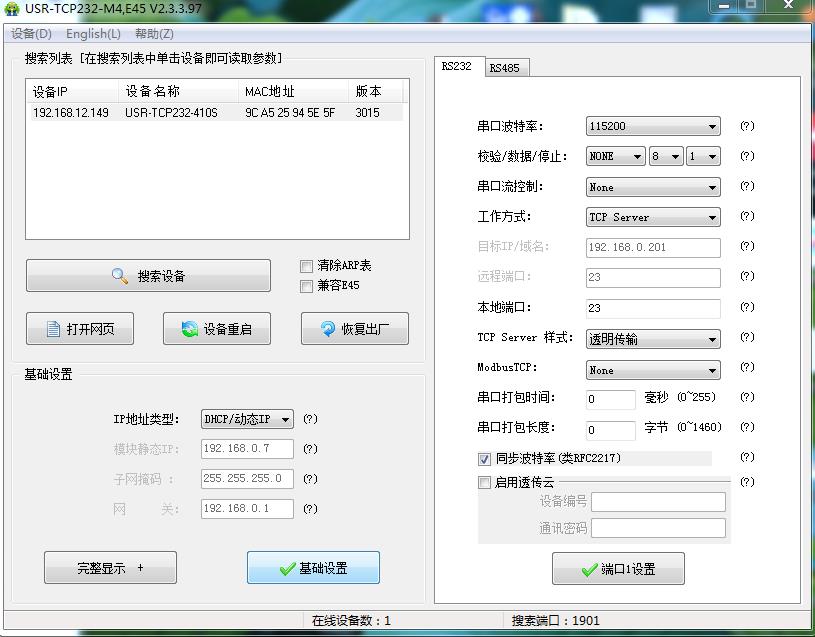This screenshot has width=815, height=637.
Task: Click the magnifier icon on 搜索设备 button
Action: (x=120, y=276)
